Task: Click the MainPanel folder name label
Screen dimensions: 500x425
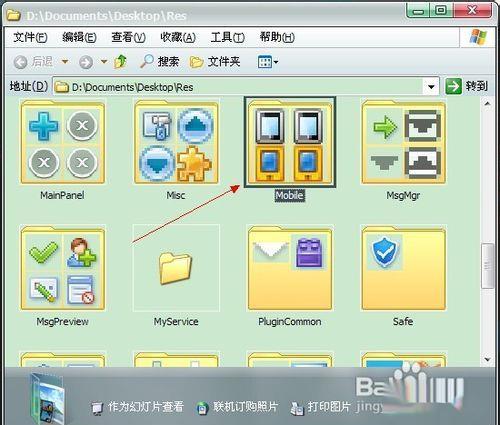Action: coord(62,195)
